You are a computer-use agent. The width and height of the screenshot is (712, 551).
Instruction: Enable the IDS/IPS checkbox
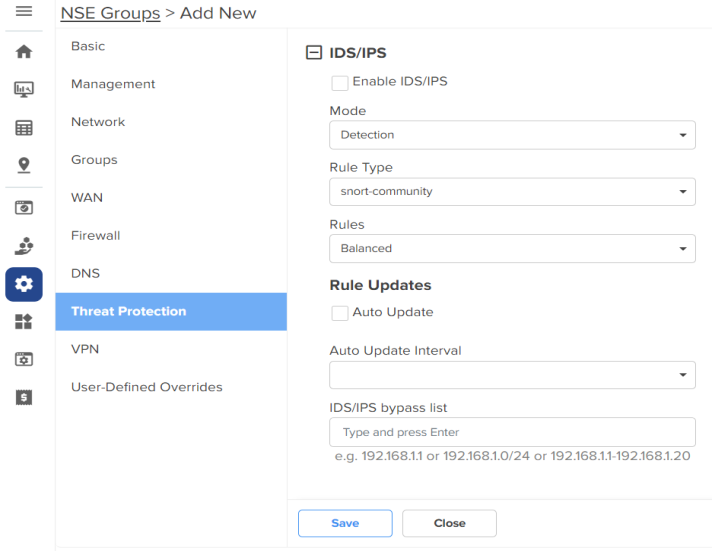[340, 83]
